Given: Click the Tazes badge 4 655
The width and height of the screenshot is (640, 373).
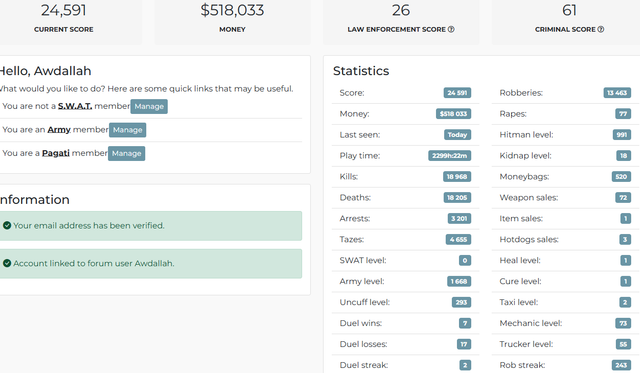Looking at the screenshot, I should [458, 240].
